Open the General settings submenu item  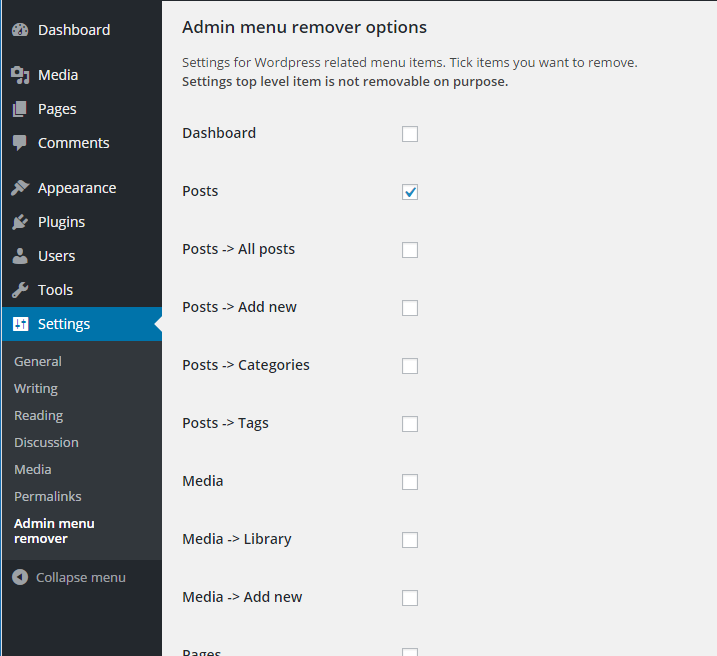click(38, 361)
